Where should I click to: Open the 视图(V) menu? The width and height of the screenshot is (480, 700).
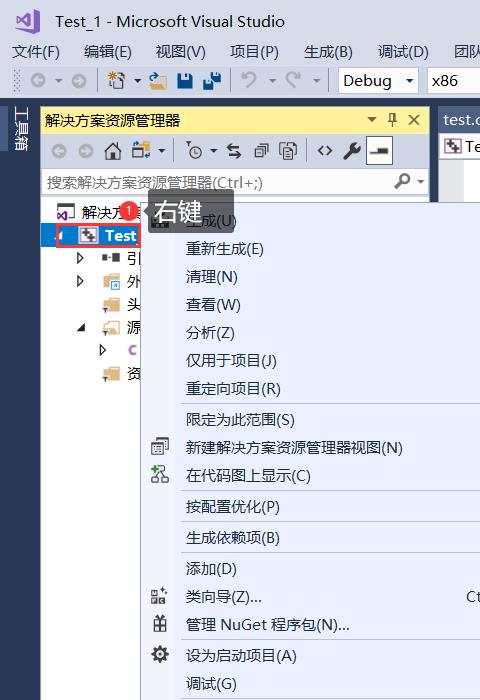pyautogui.click(x=180, y=52)
